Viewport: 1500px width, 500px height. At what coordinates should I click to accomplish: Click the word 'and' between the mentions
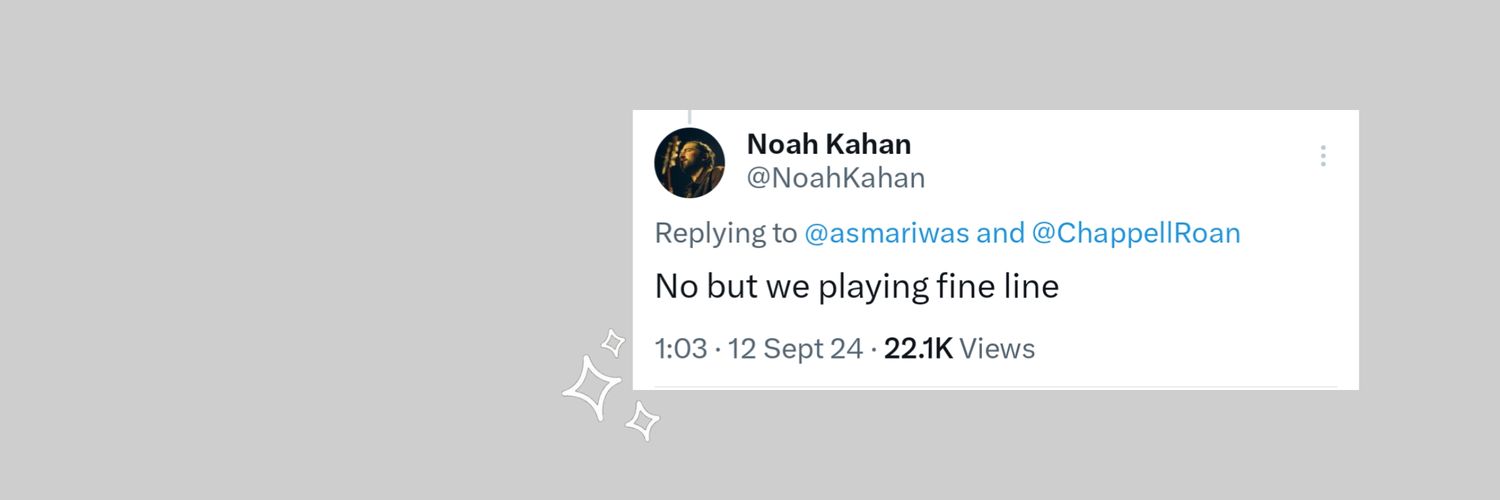point(1000,234)
